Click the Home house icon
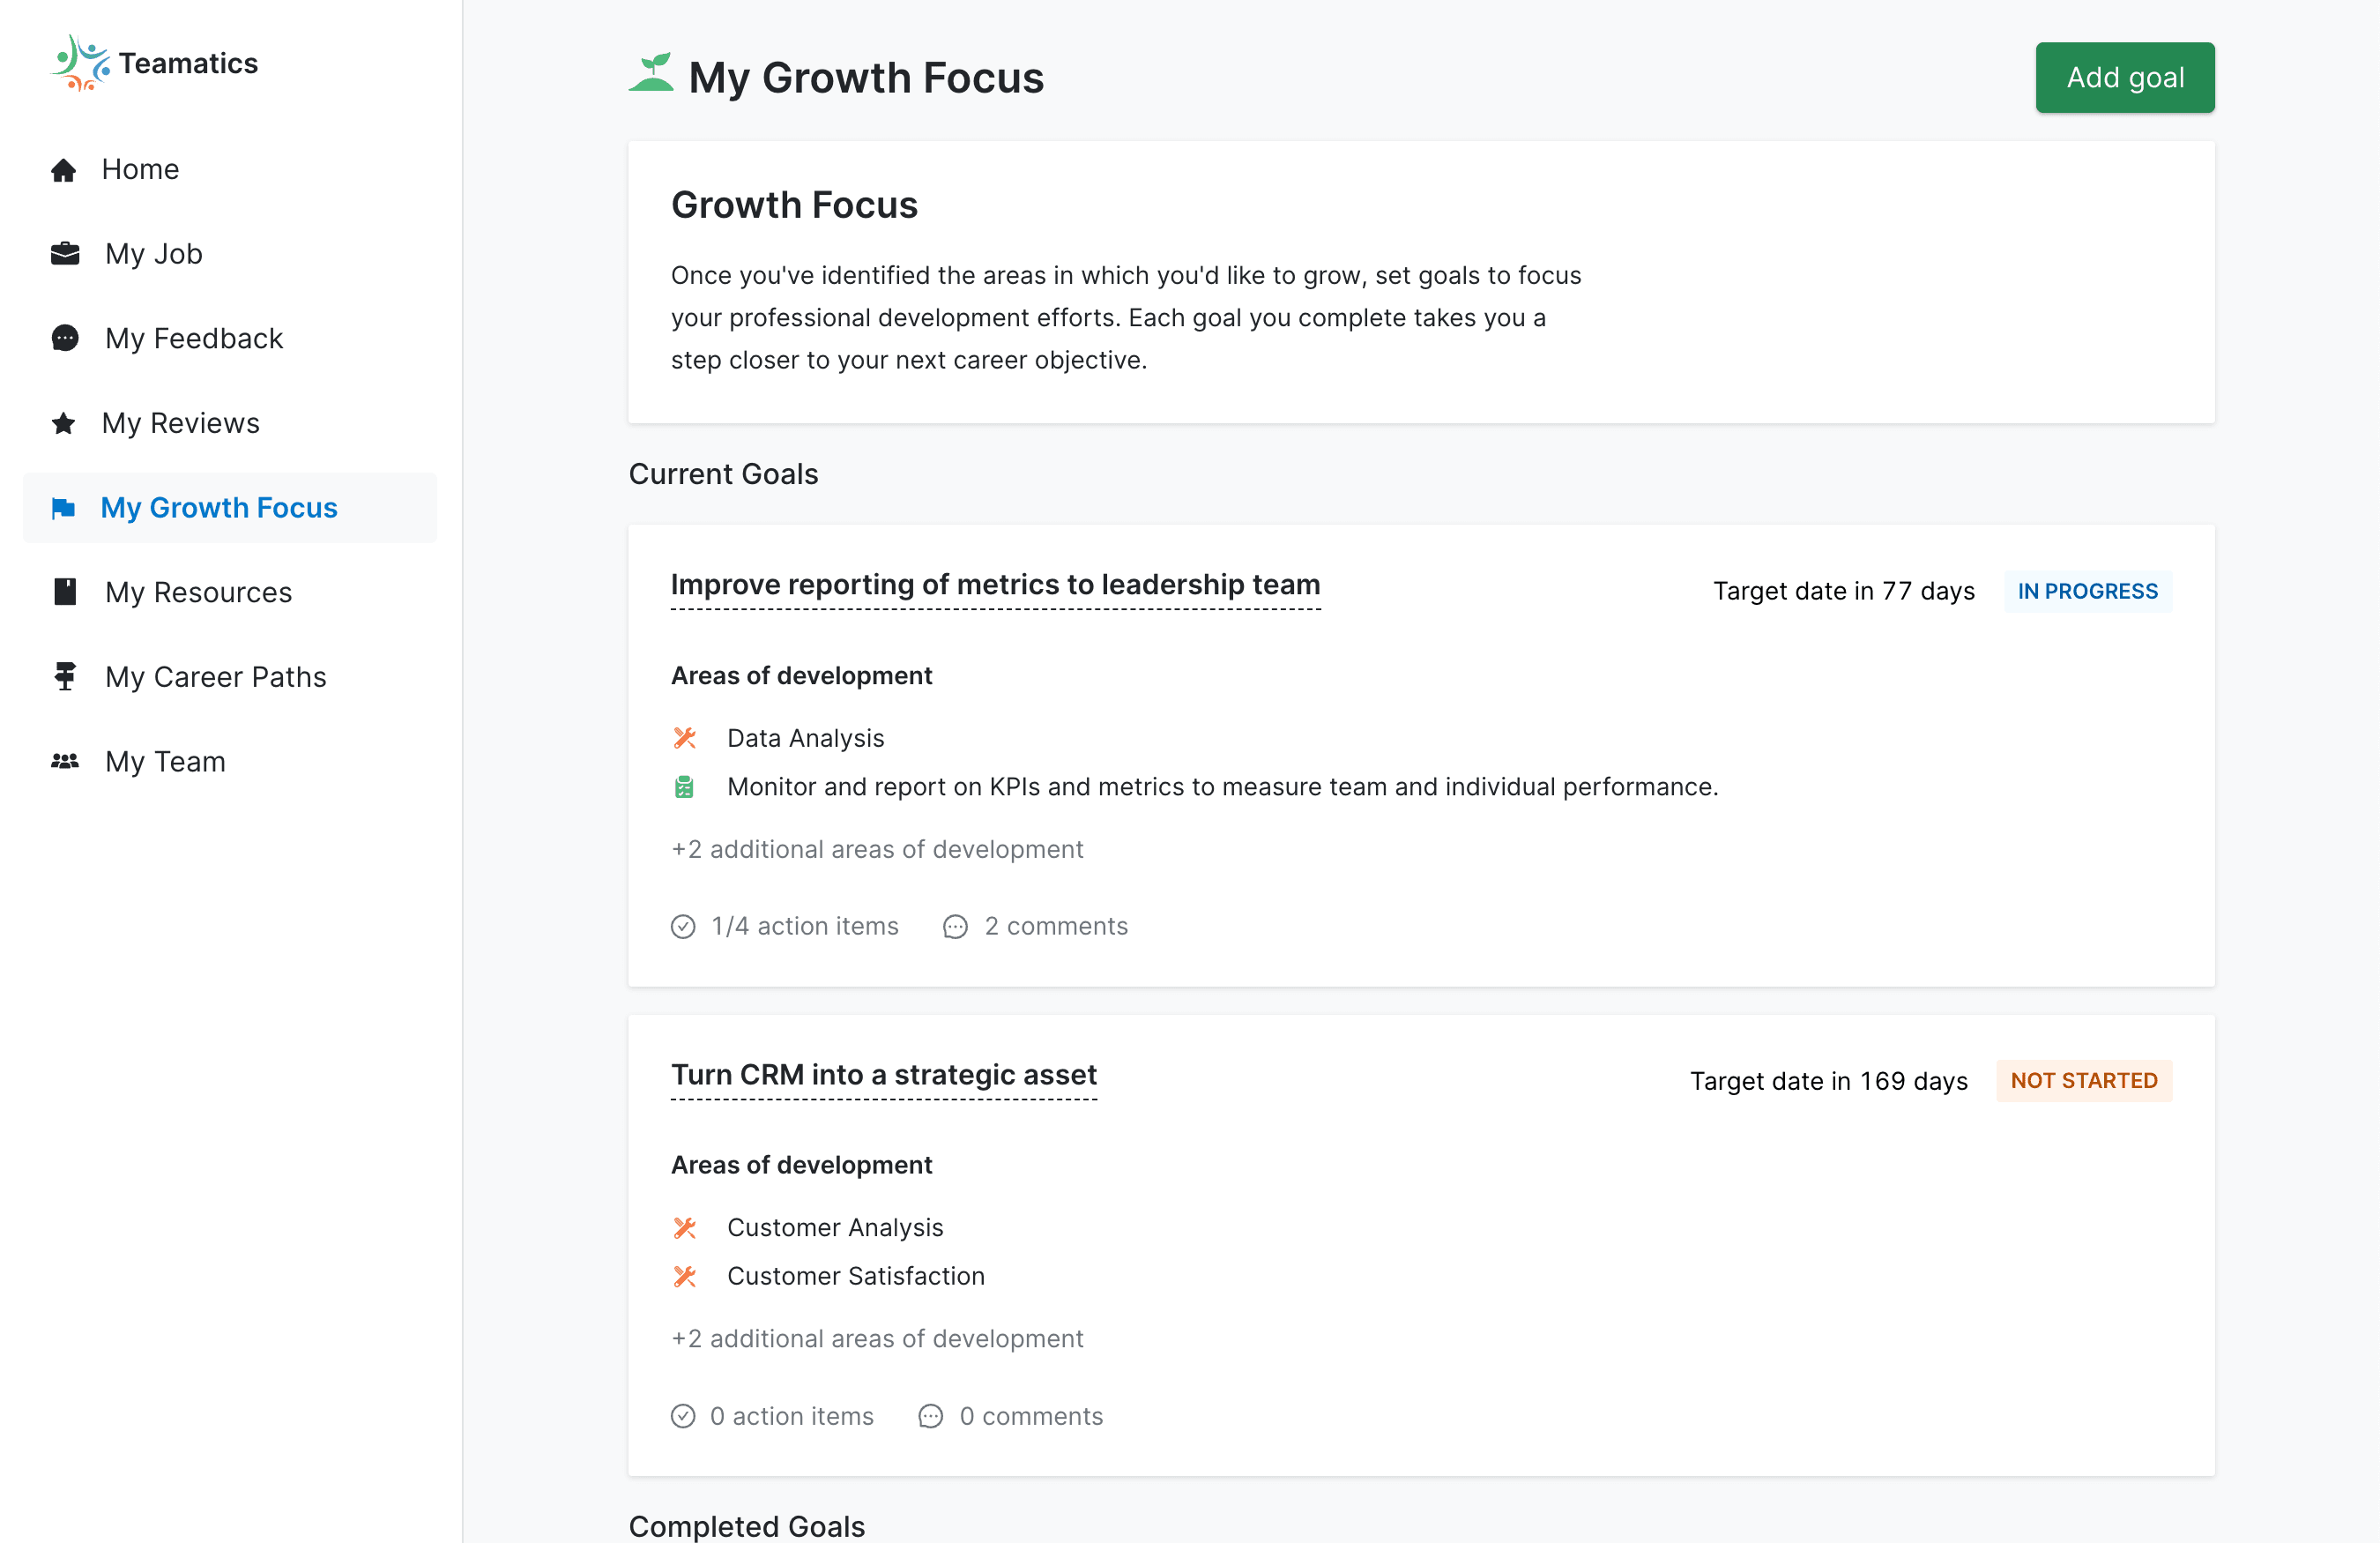The image size is (2380, 1543). (64, 170)
